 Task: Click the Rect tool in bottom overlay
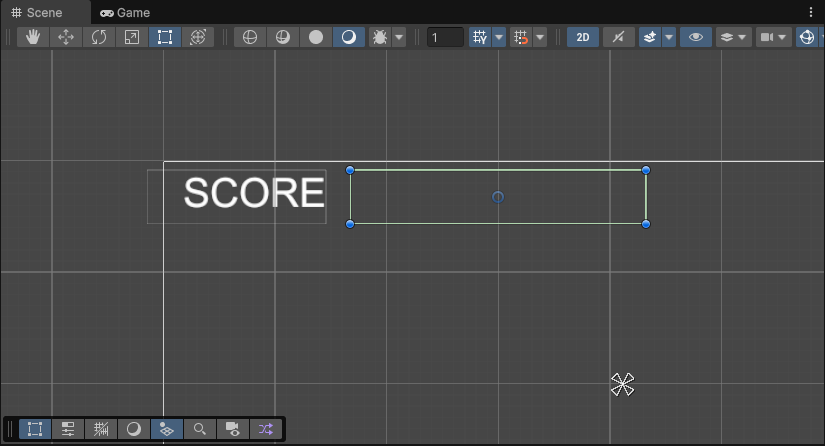coord(35,429)
